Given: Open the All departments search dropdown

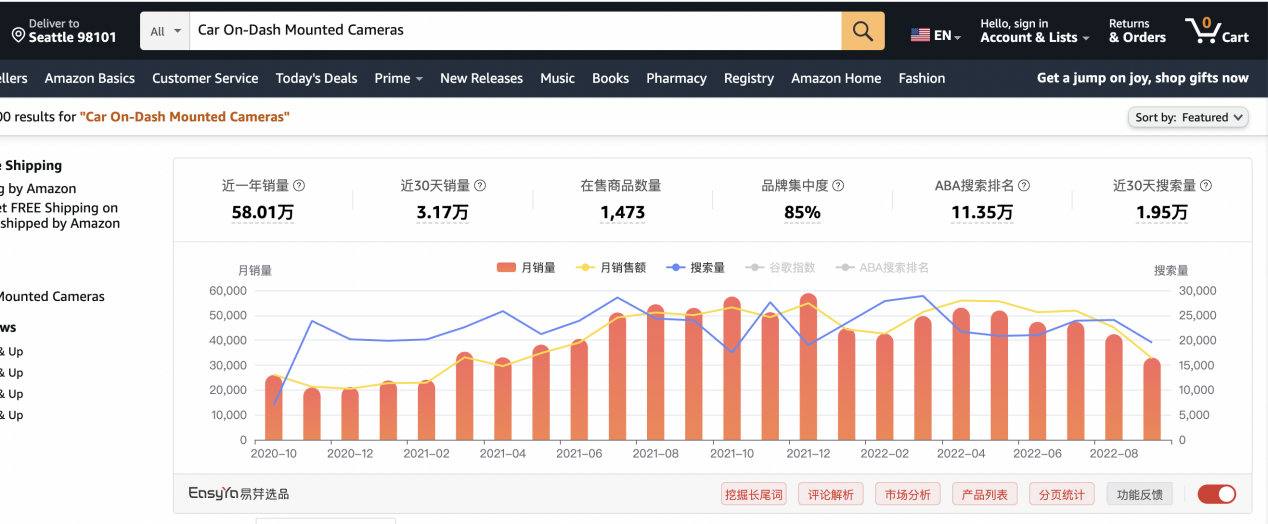Looking at the screenshot, I should coord(166,31).
